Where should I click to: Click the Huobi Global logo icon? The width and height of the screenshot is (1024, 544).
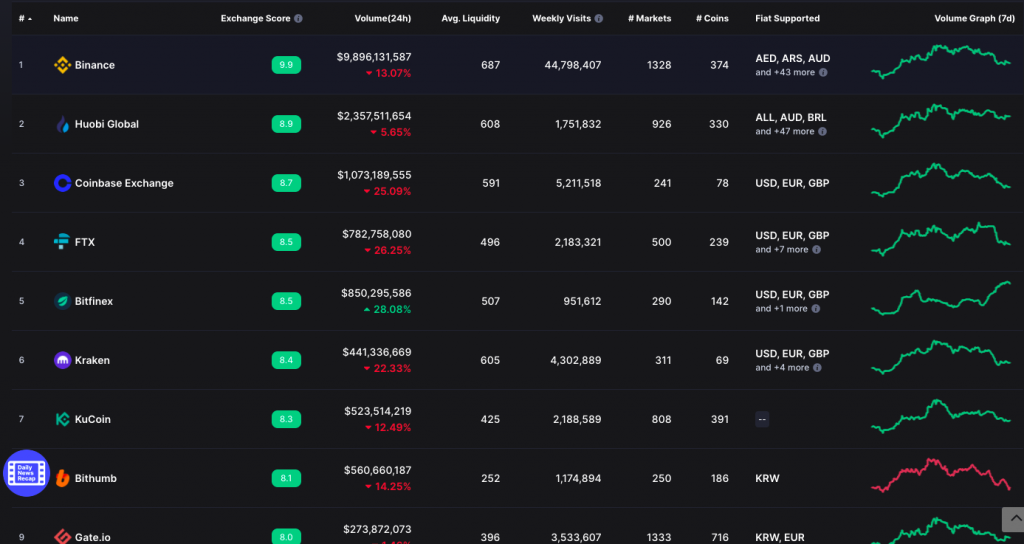pos(62,124)
